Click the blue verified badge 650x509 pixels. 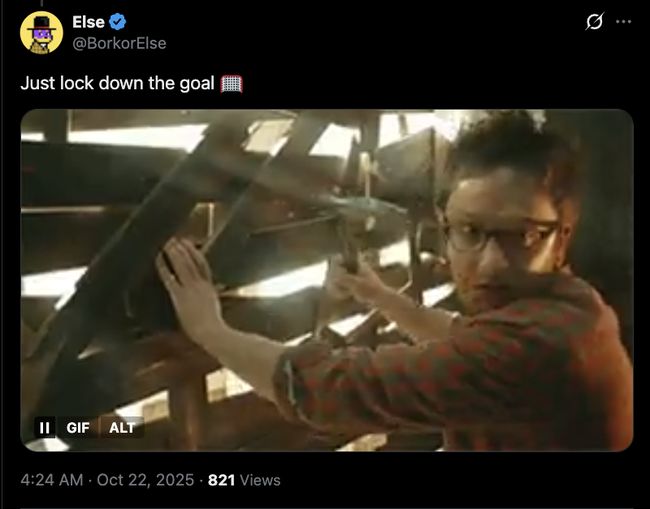point(118,22)
